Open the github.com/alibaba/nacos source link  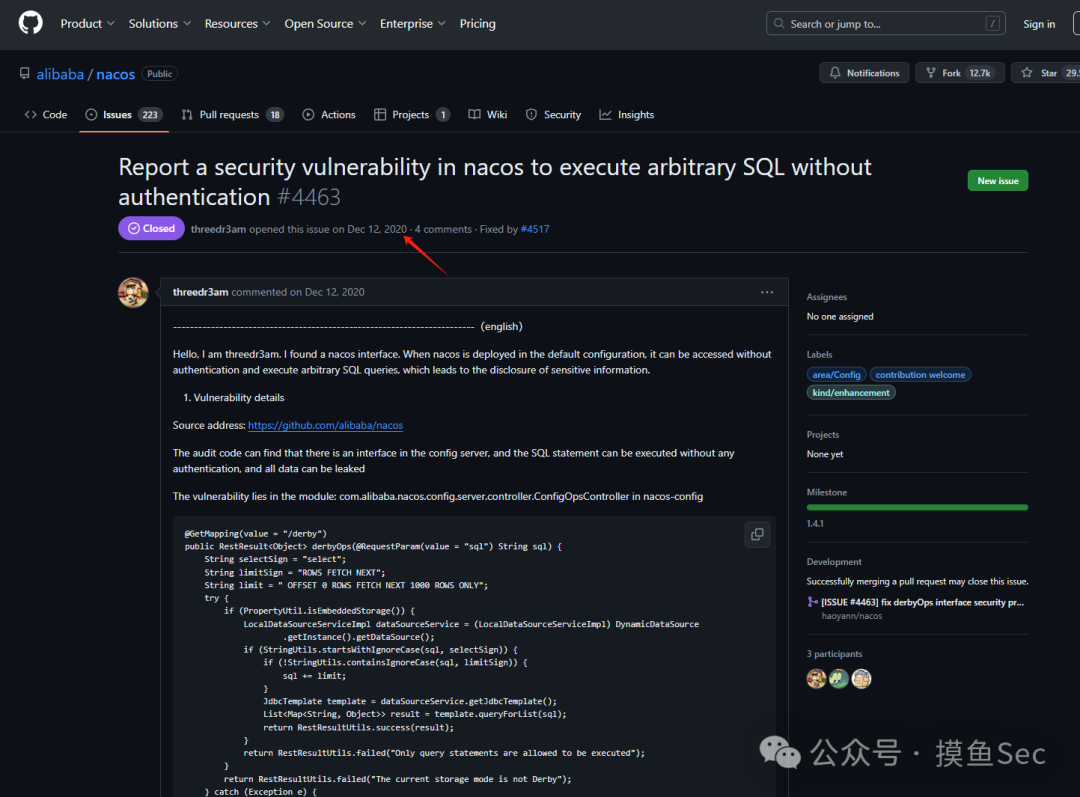click(325, 426)
